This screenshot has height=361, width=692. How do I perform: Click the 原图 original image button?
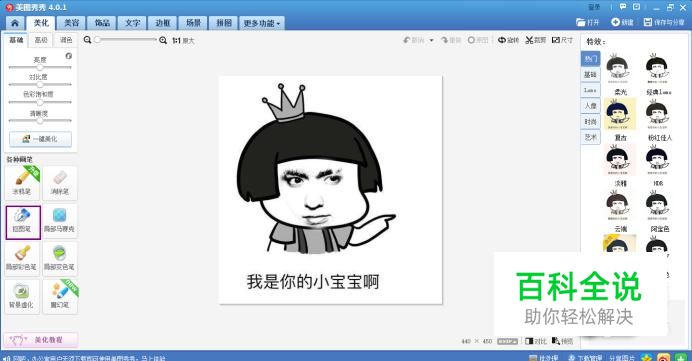pos(478,40)
